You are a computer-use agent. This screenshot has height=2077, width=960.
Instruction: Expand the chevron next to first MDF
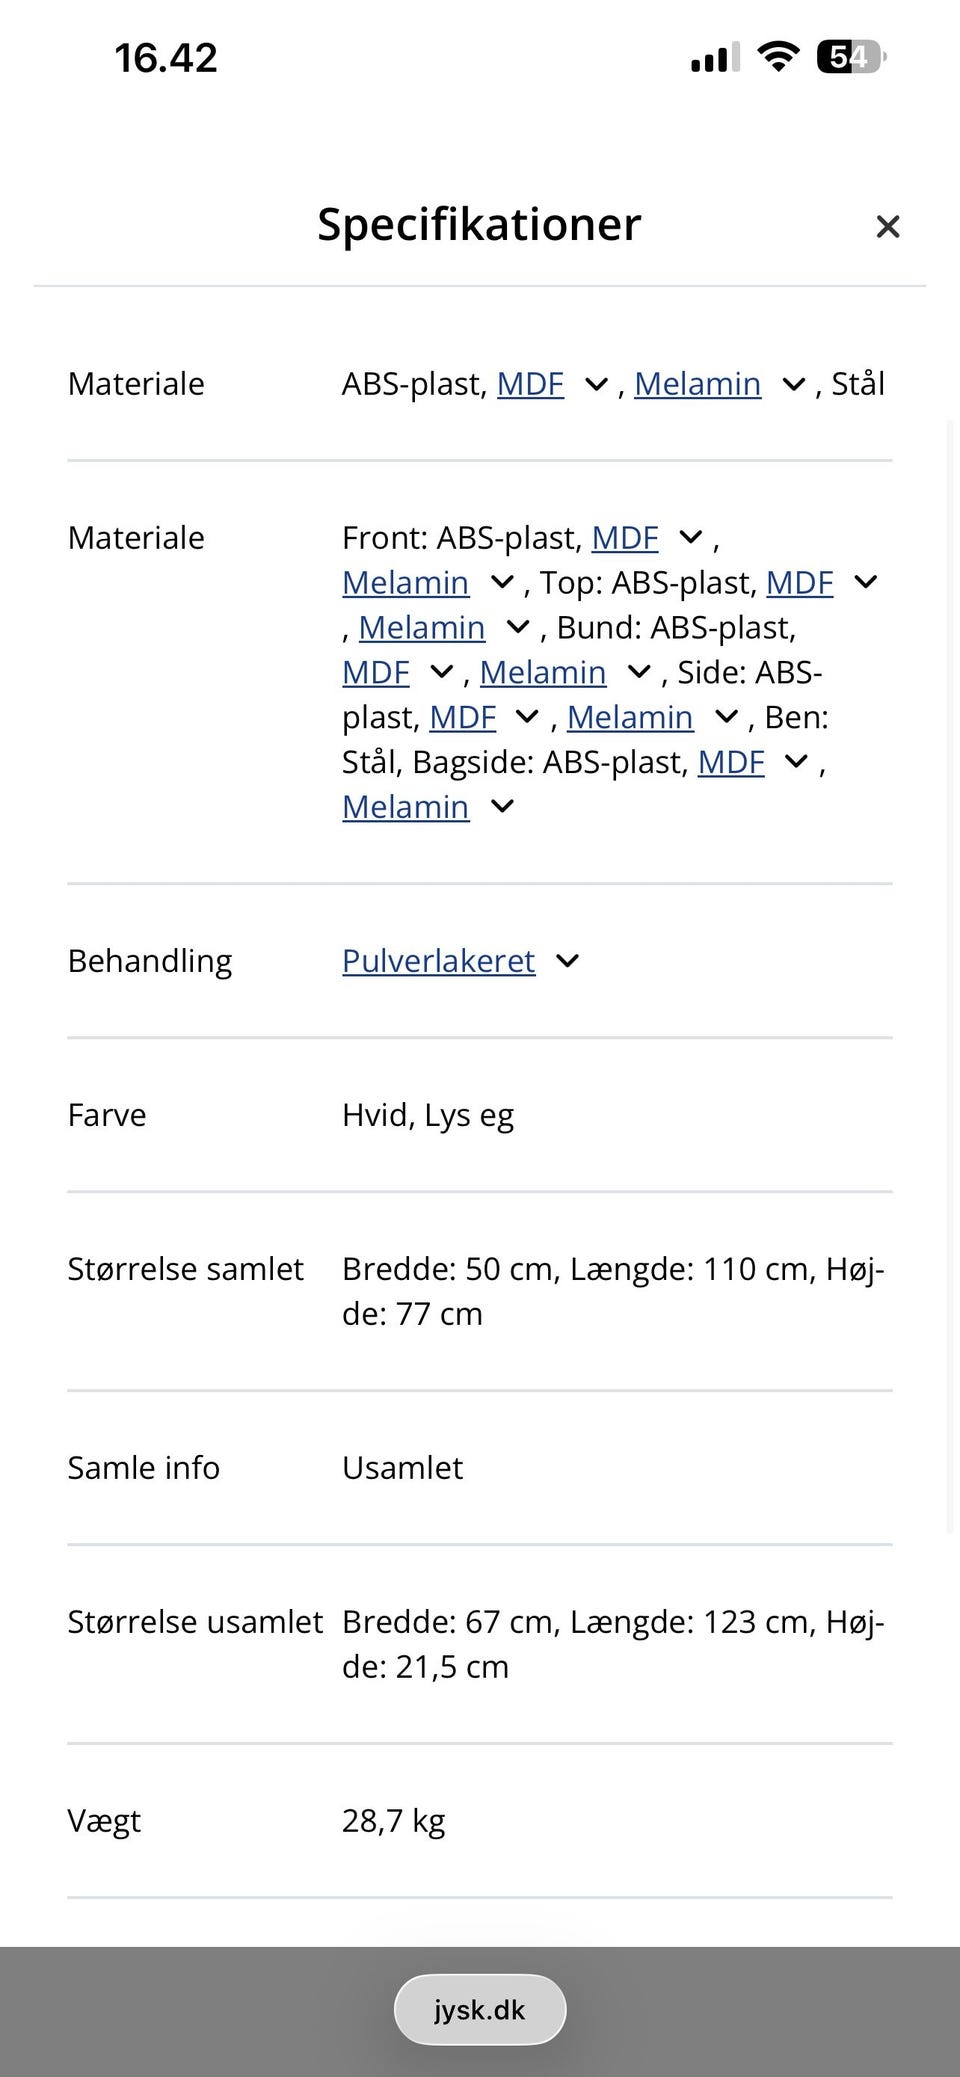(x=594, y=384)
